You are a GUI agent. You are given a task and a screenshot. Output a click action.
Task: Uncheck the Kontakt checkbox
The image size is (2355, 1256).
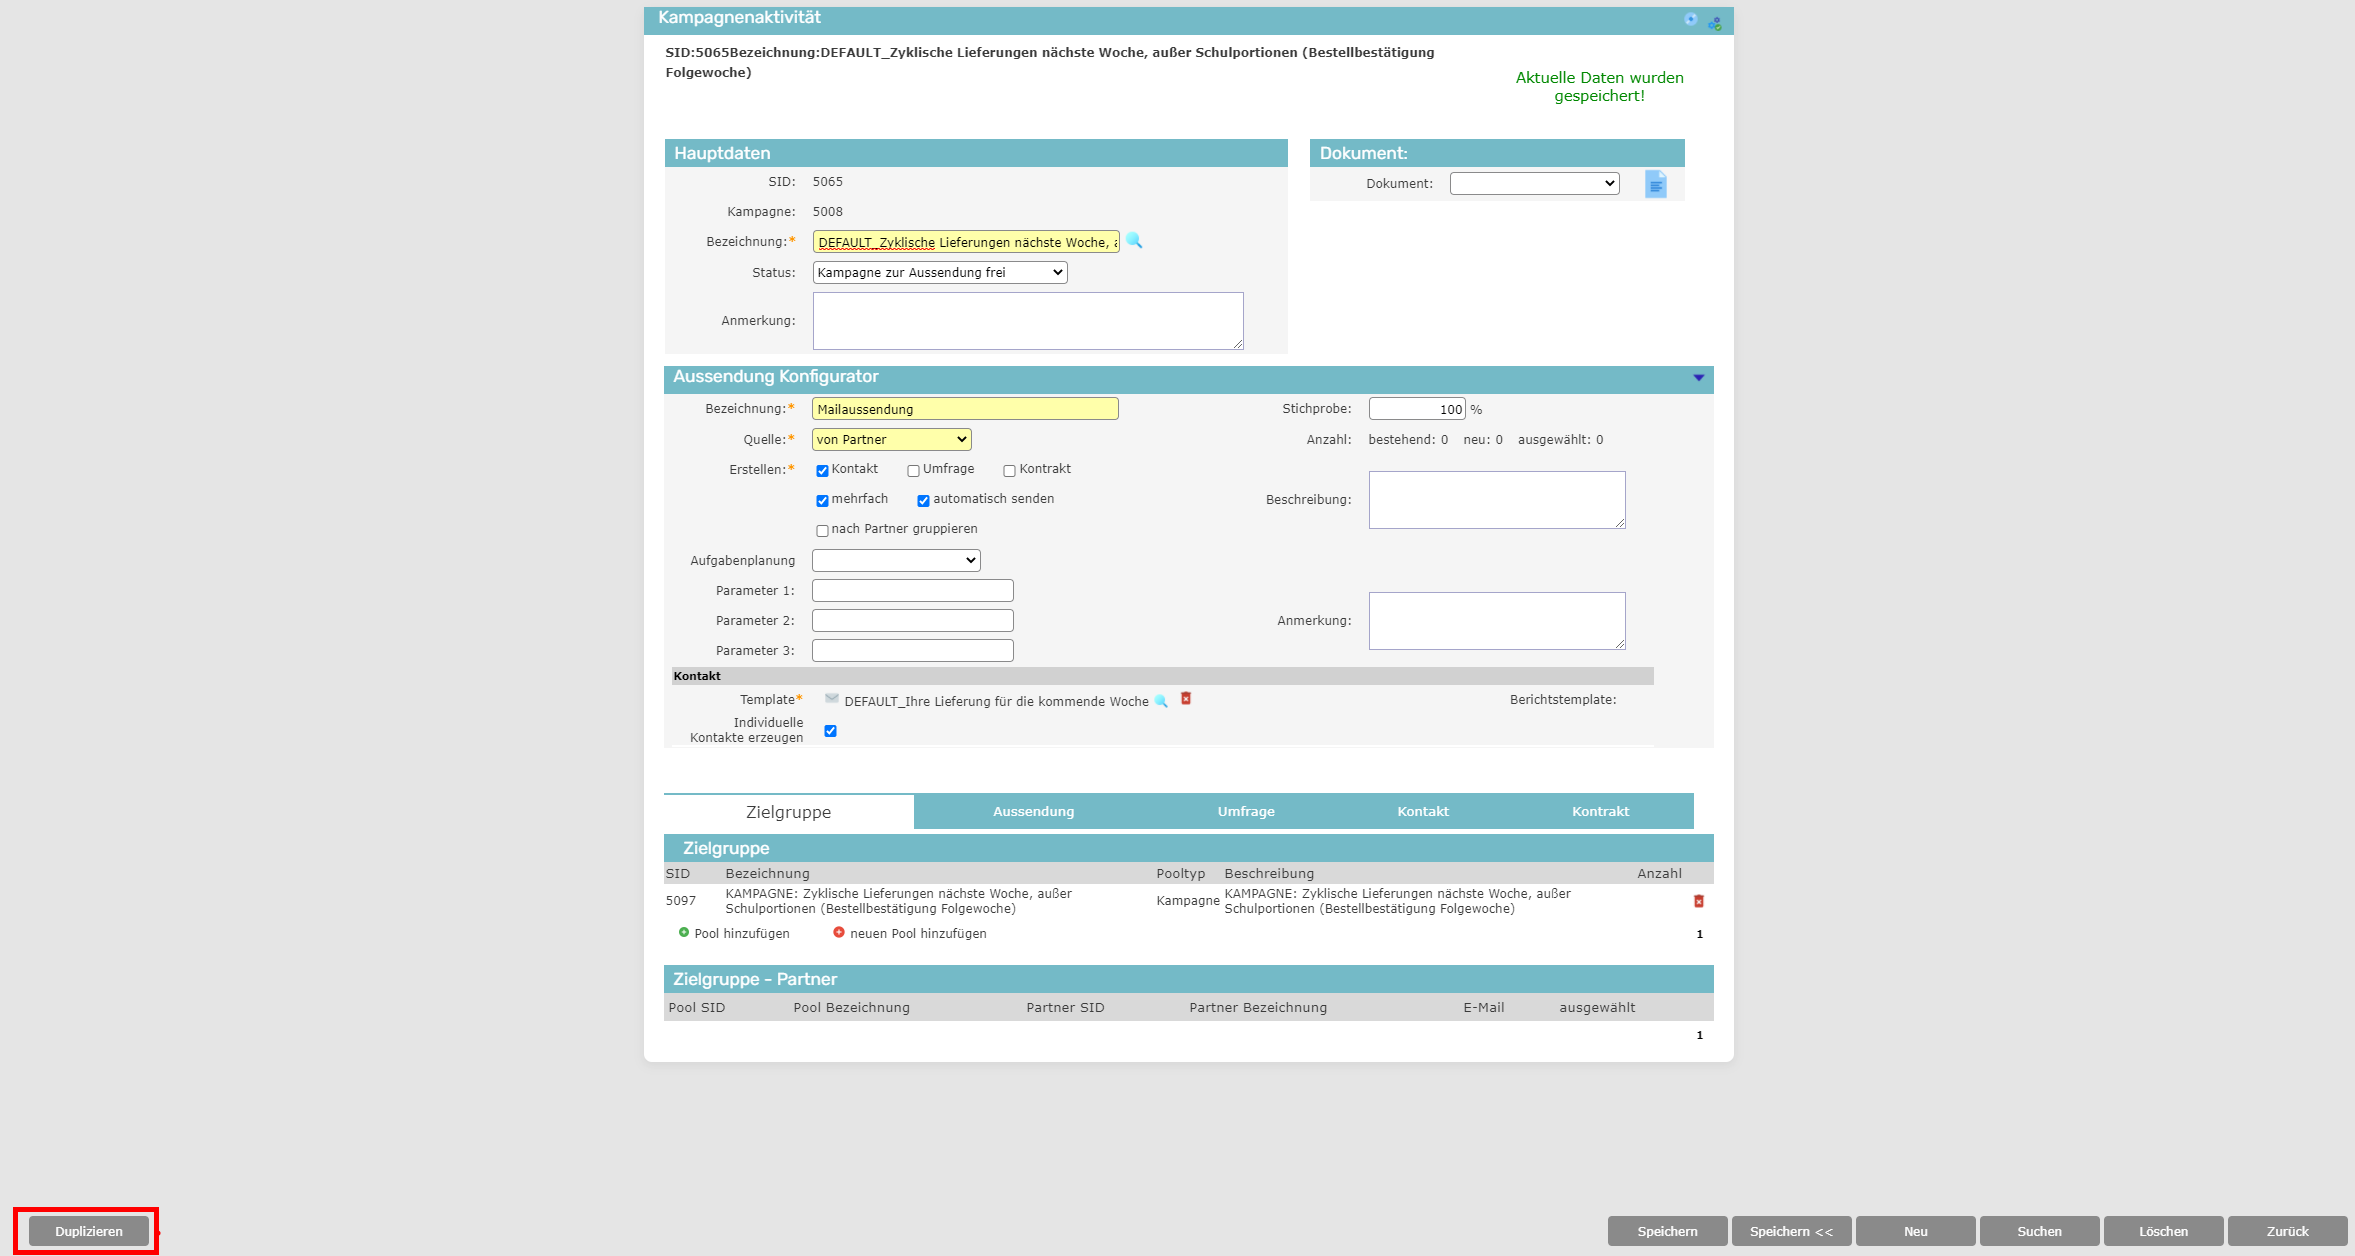(822, 471)
